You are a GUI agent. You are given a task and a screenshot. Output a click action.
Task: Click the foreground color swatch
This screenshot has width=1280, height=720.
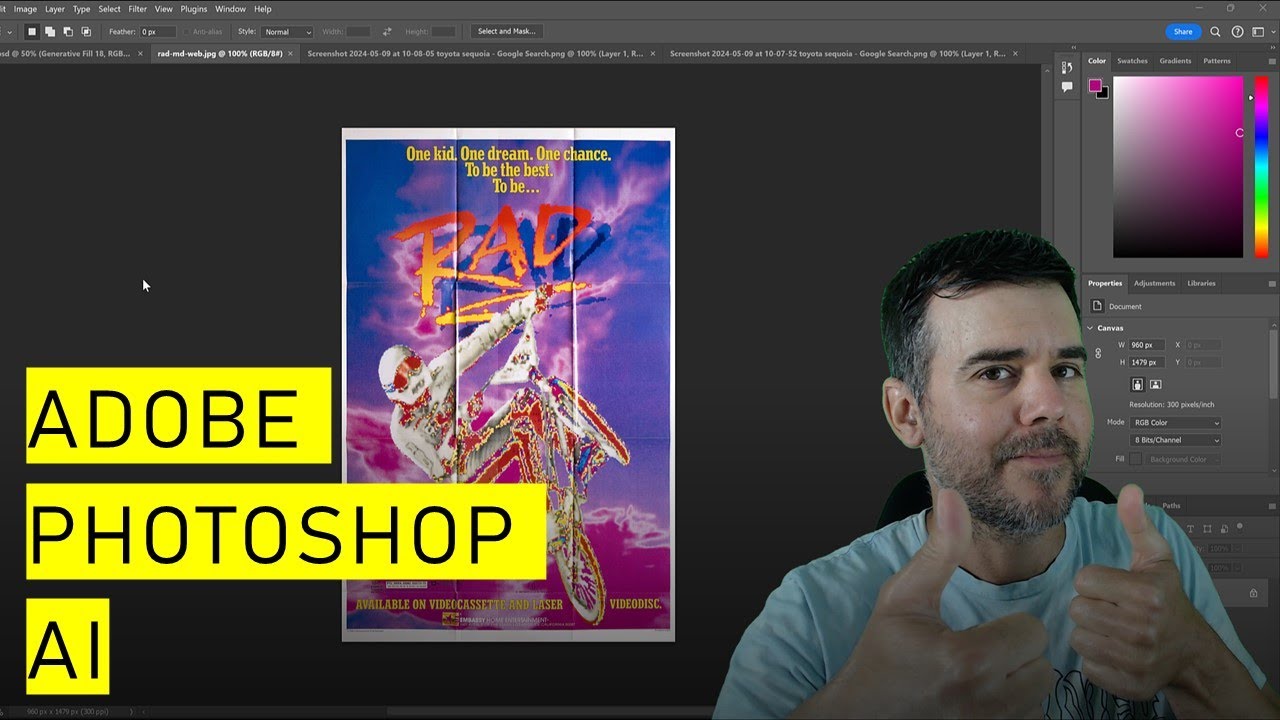pyautogui.click(x=1096, y=86)
